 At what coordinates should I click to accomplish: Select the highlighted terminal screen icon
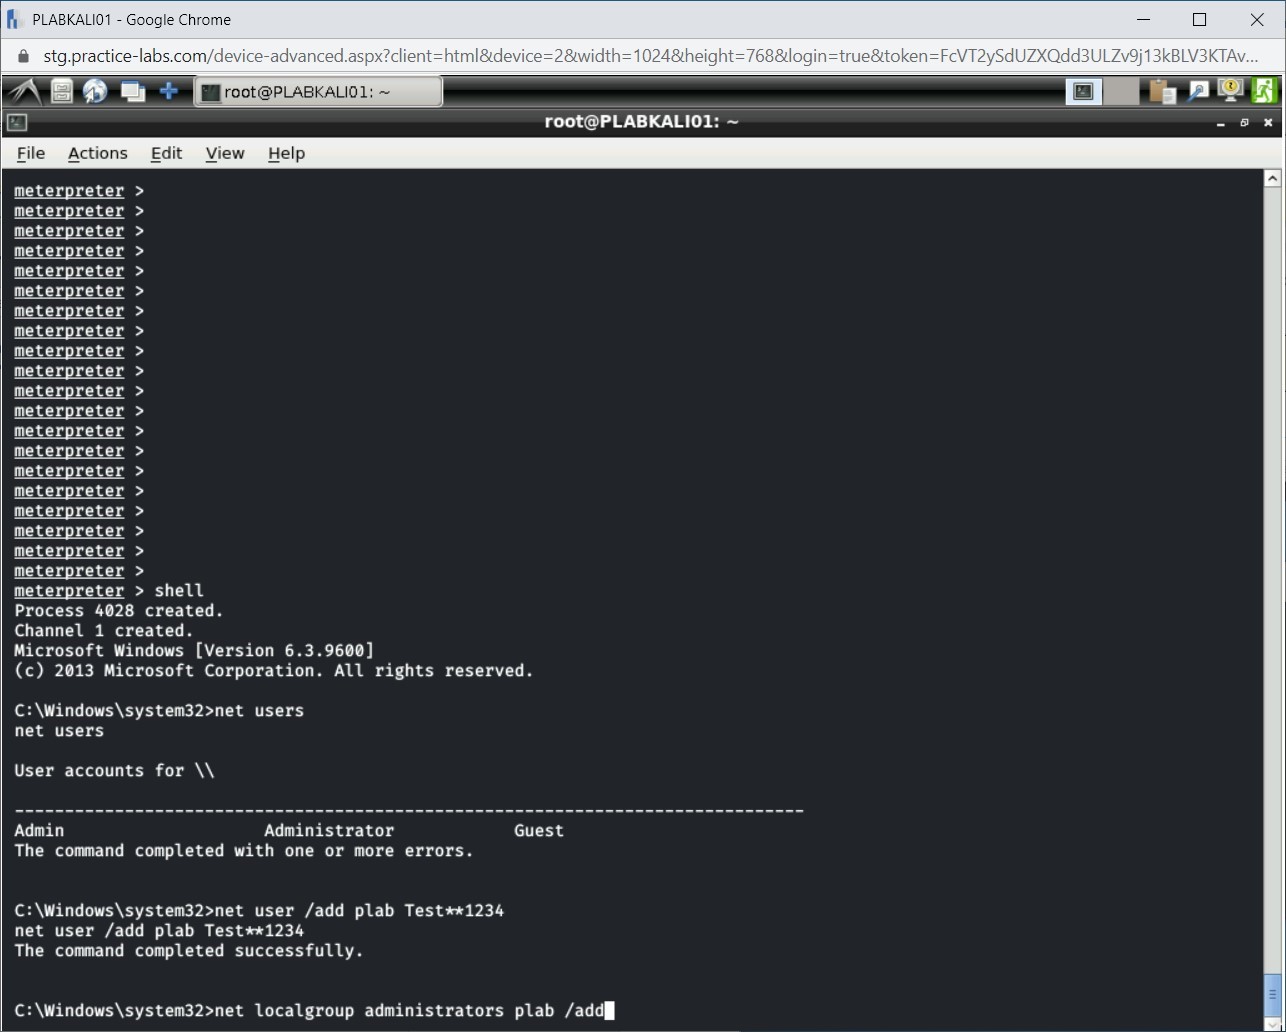[1083, 90]
